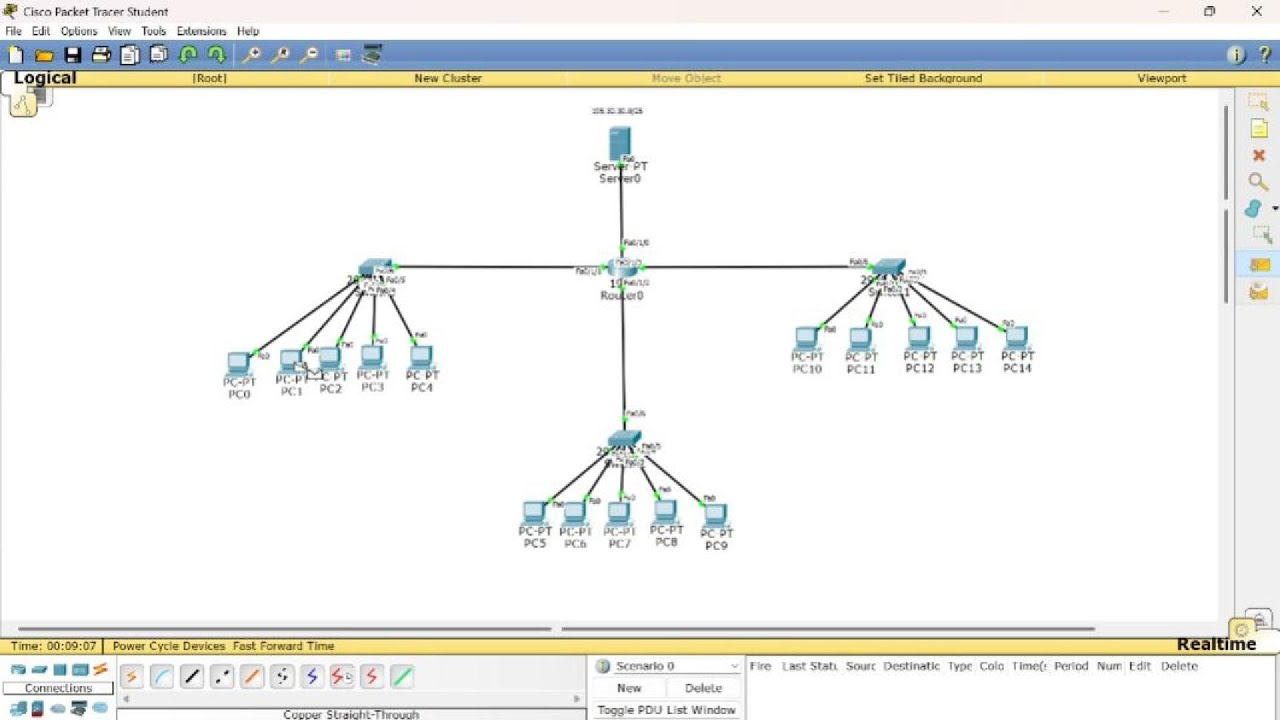Open the File menu

13,31
